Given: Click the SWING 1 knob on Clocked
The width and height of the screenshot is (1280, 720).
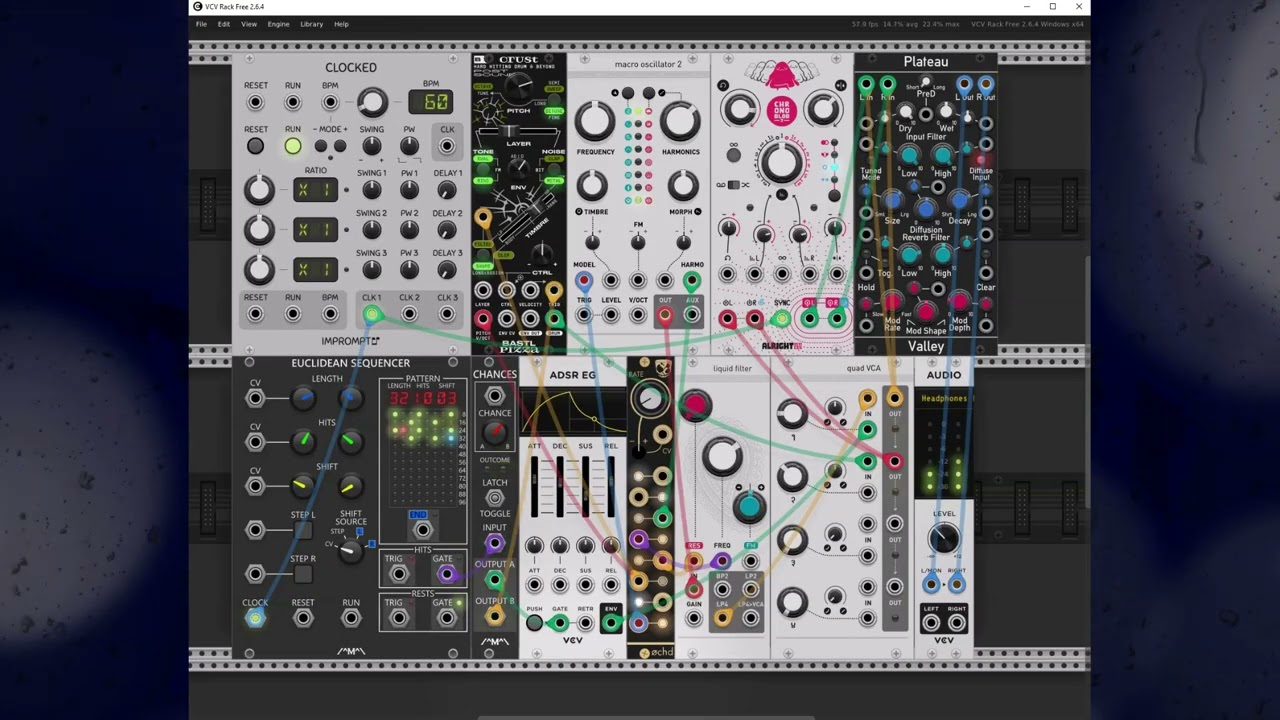Looking at the screenshot, I should (x=372, y=190).
